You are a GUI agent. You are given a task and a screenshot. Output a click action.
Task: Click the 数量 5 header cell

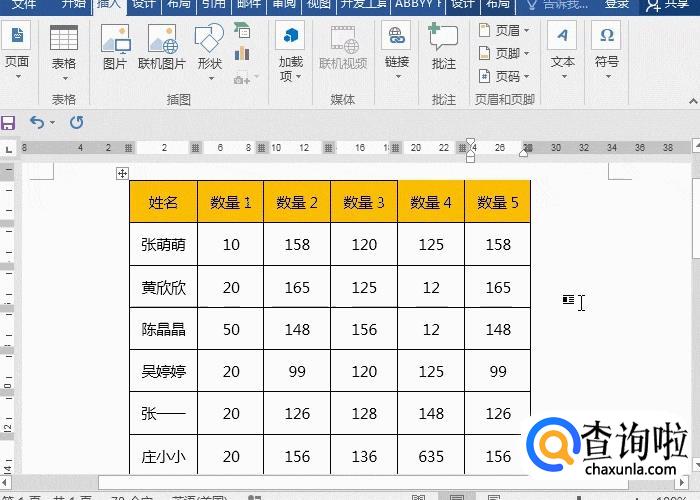coord(497,202)
